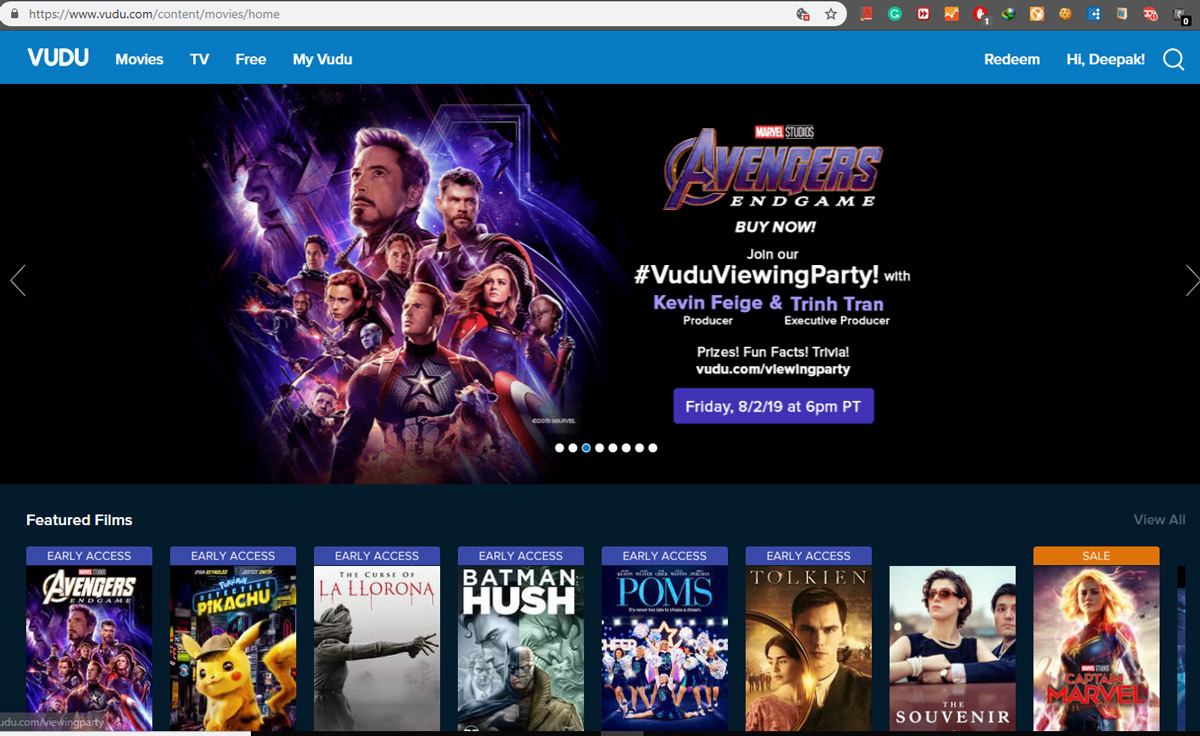Open the My Vudu menu
The image size is (1200, 736).
point(322,59)
